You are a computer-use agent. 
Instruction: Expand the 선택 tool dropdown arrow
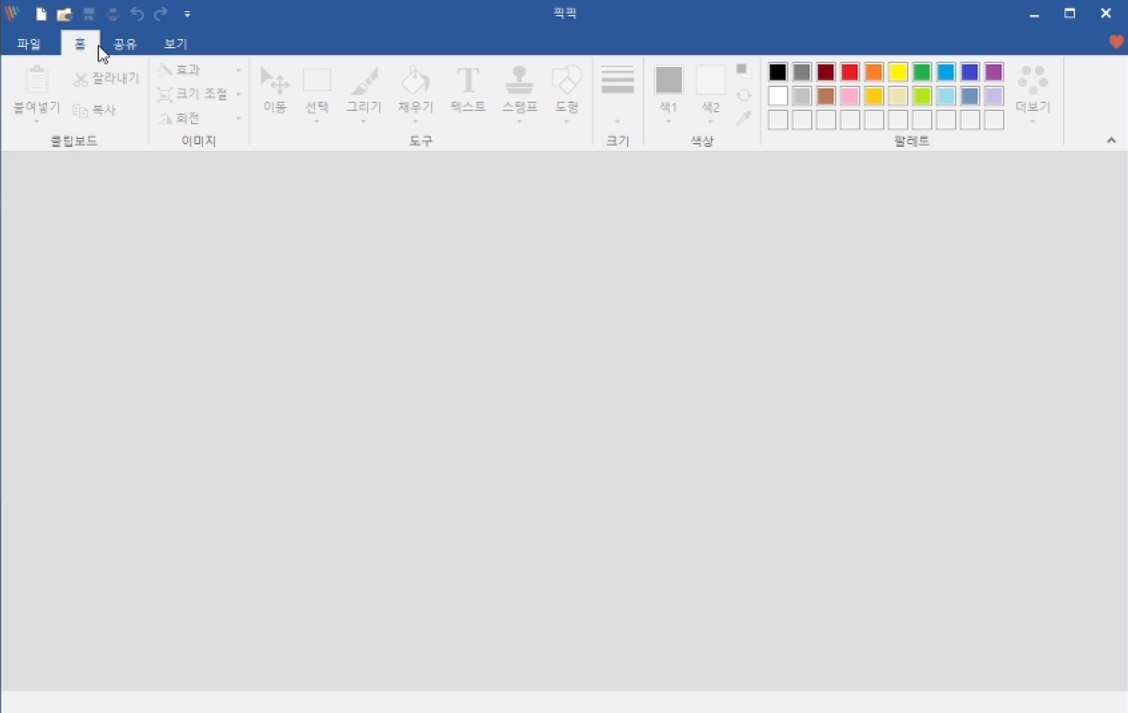(x=317, y=122)
